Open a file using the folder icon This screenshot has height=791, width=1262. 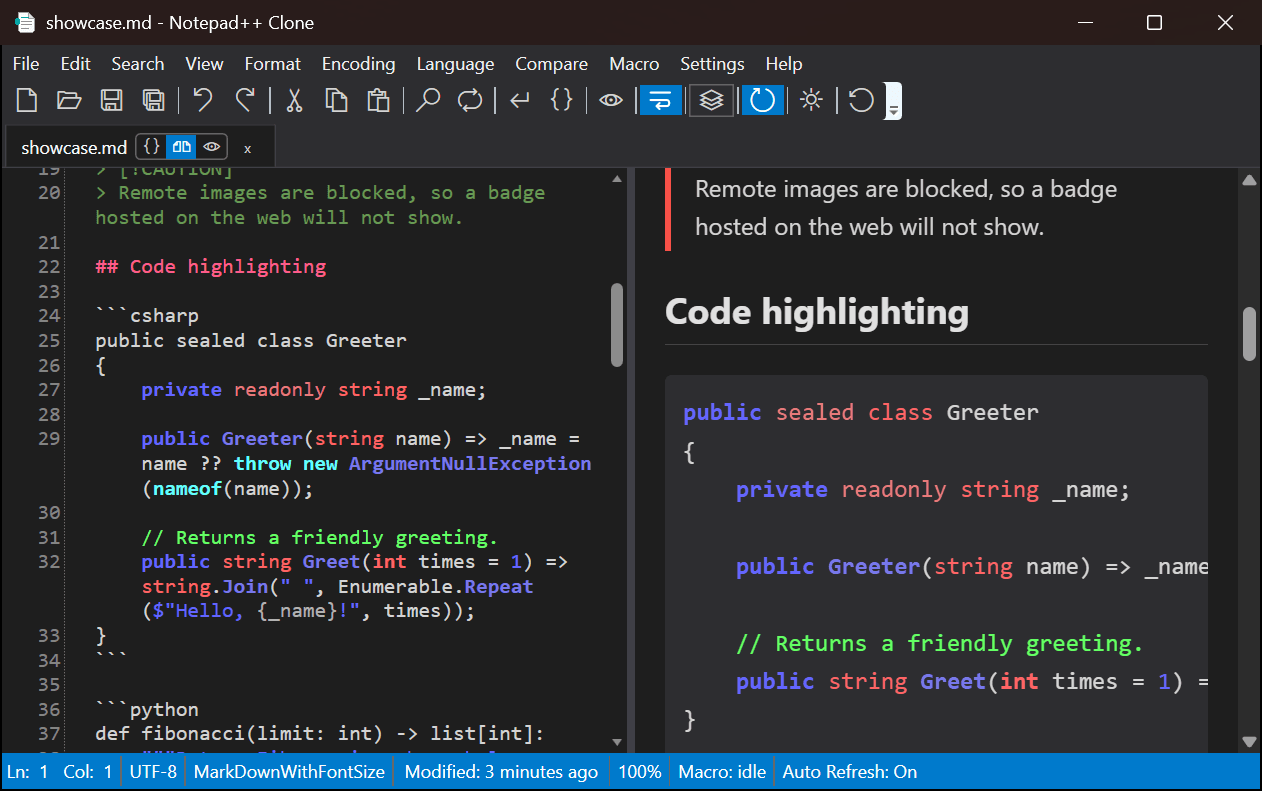point(69,100)
